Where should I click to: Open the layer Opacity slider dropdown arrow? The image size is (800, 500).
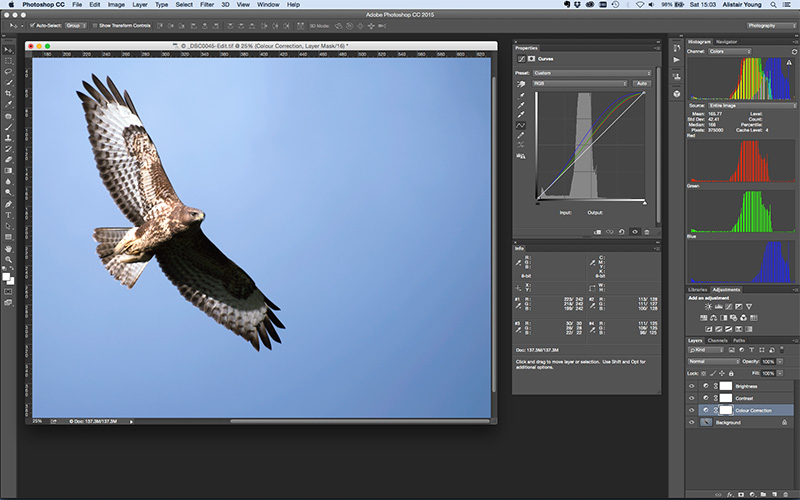pos(780,362)
